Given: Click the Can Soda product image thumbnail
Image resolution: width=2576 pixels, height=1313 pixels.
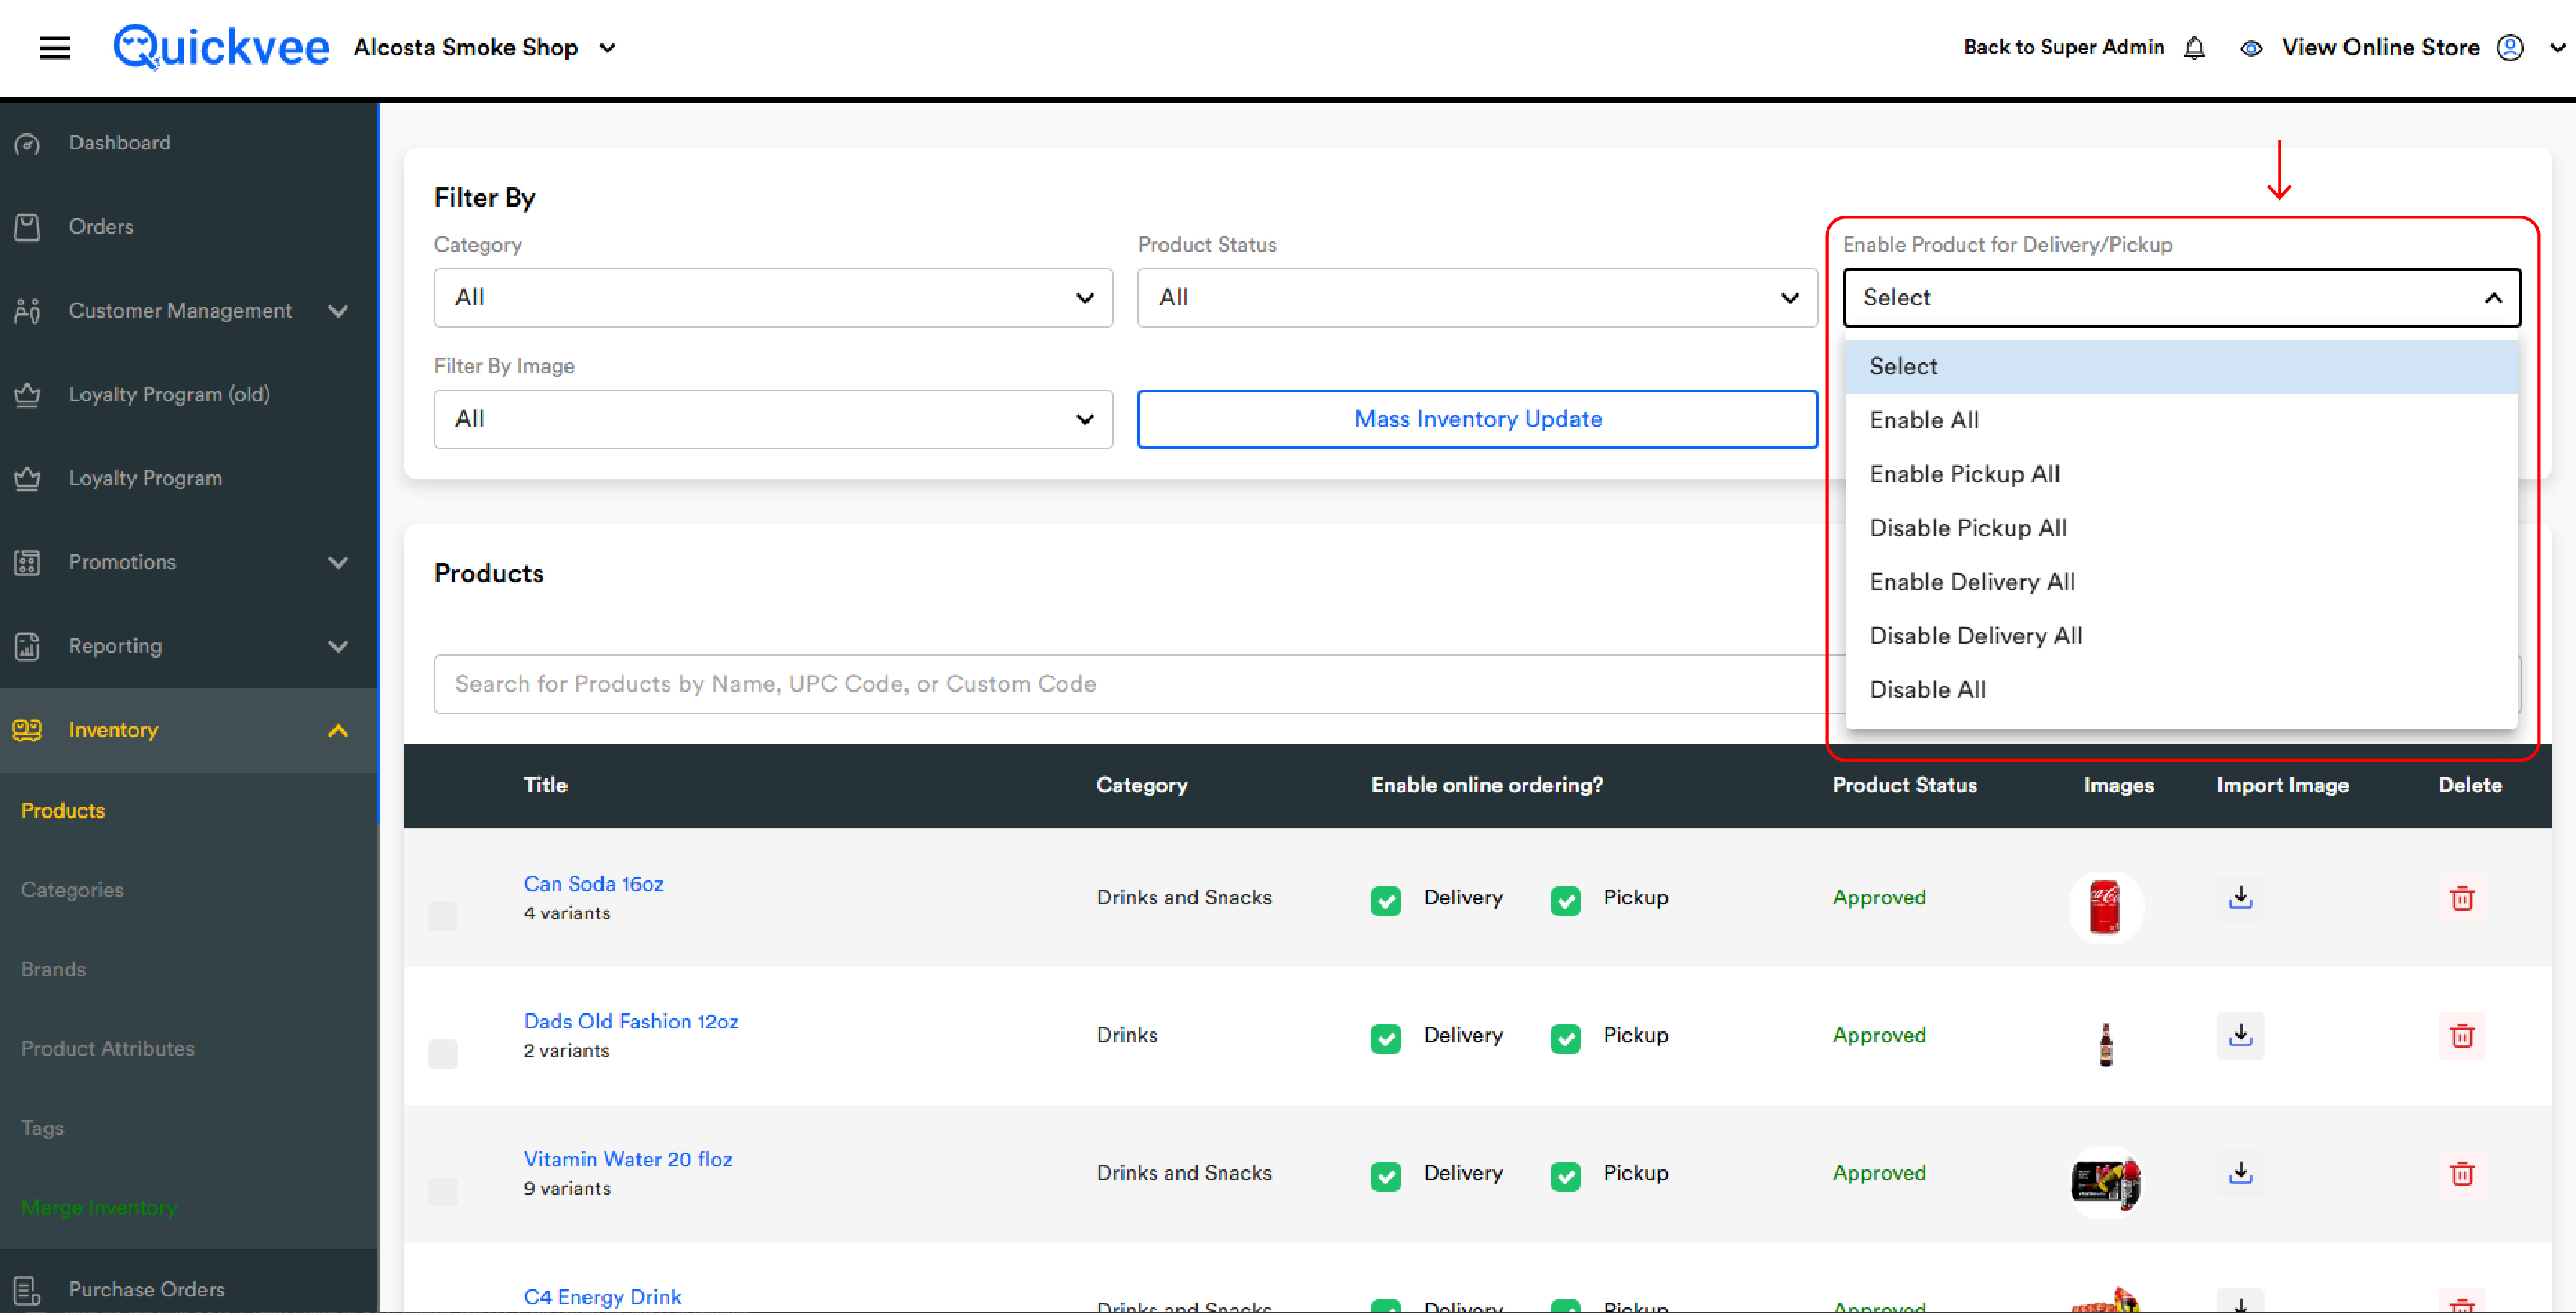Looking at the screenshot, I should 2106,907.
